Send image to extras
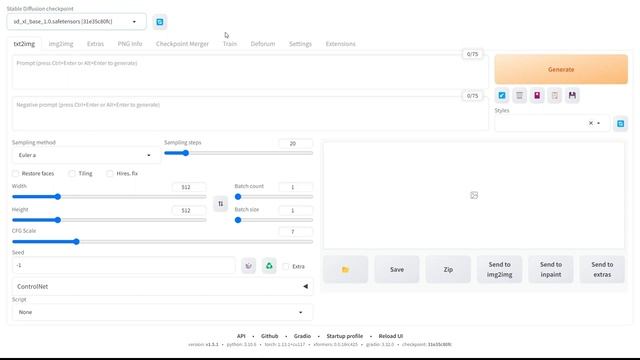This screenshot has width=640, height=360. pos(602,269)
